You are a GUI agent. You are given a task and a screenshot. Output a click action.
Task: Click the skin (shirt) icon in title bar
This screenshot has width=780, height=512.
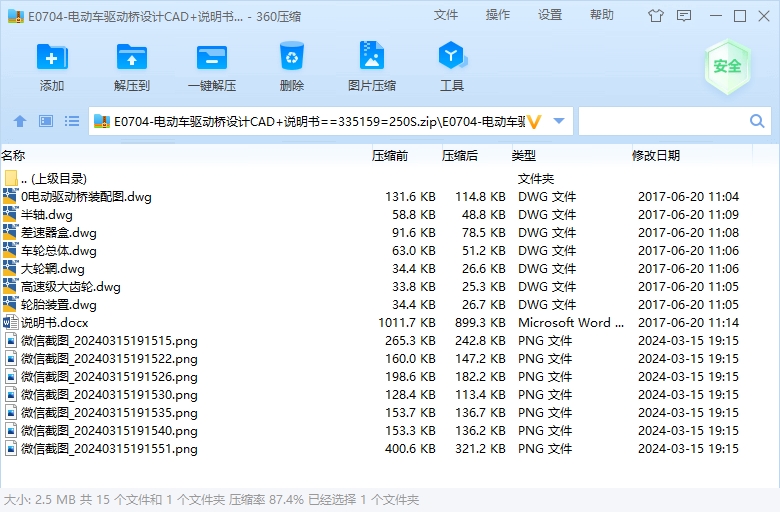coord(656,16)
